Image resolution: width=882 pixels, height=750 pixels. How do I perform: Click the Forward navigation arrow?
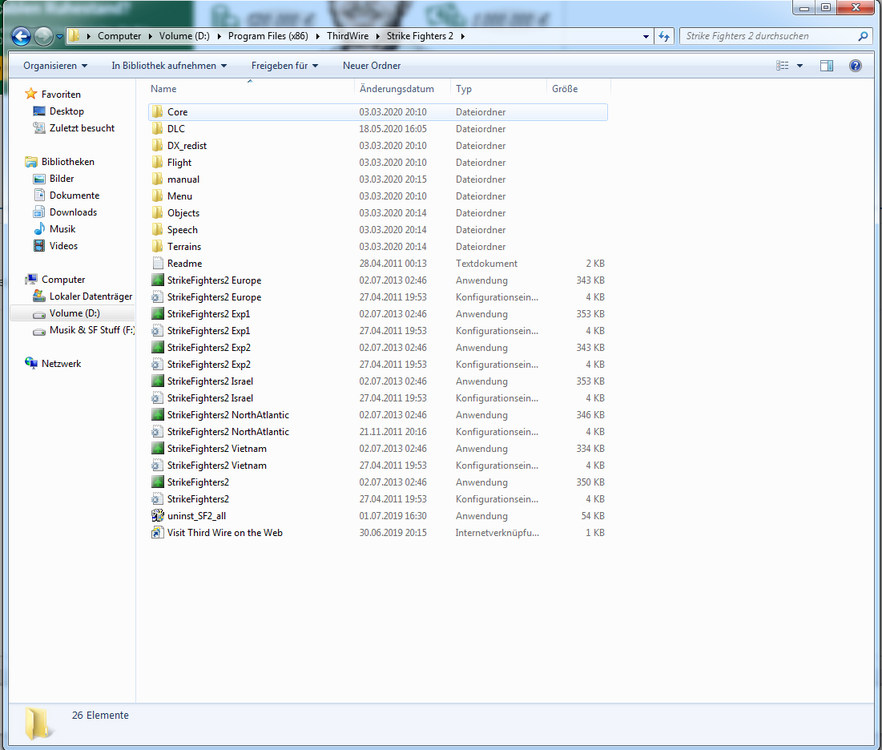click(x=44, y=37)
